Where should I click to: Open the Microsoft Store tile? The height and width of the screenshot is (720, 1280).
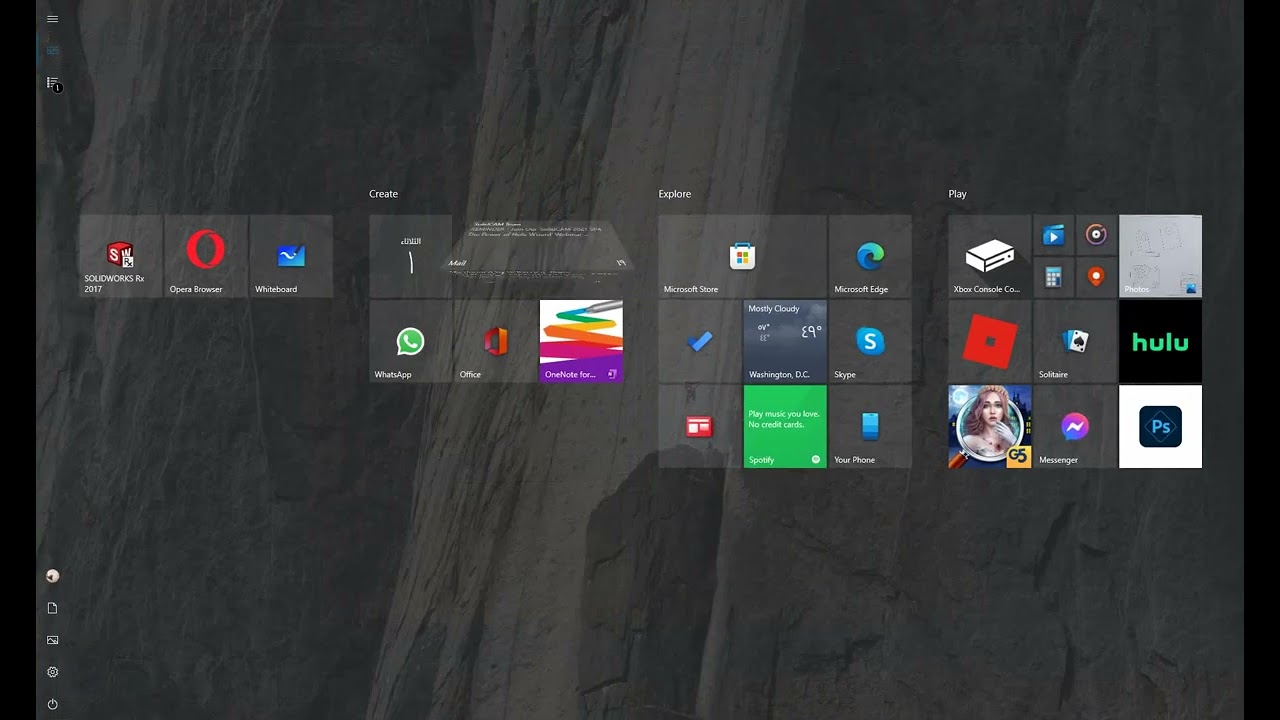[742, 256]
